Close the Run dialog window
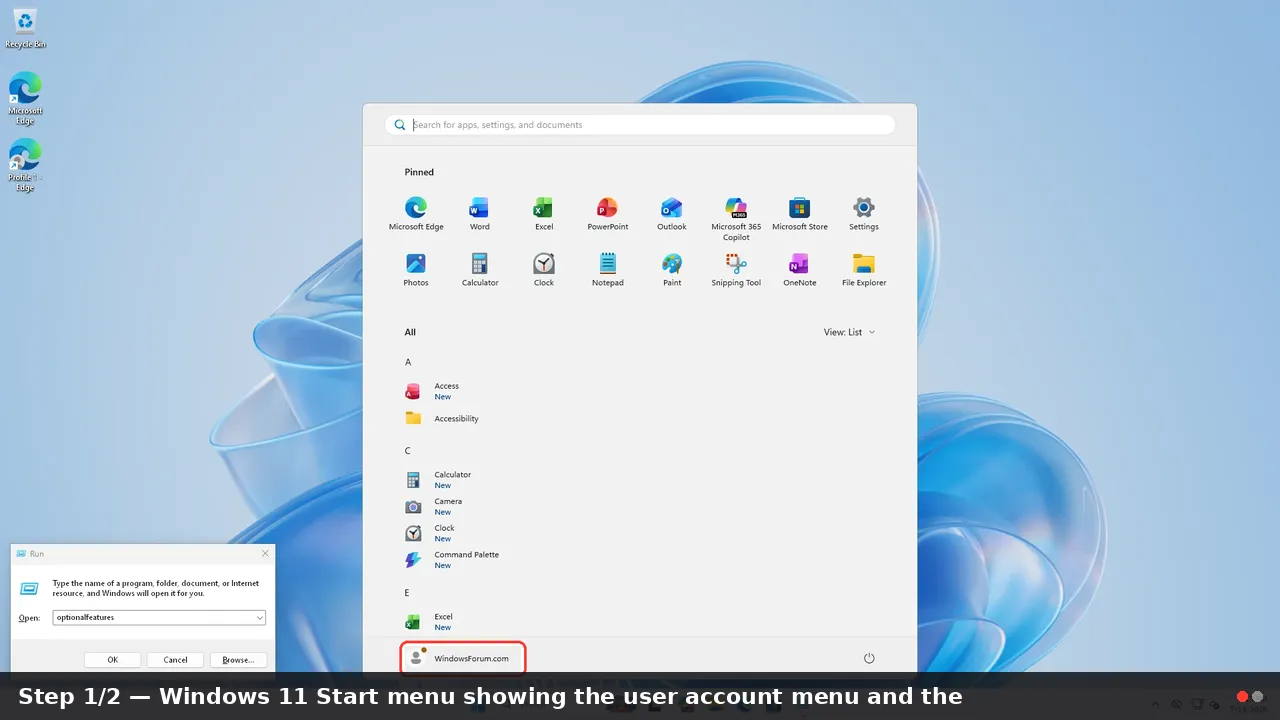 265,553
